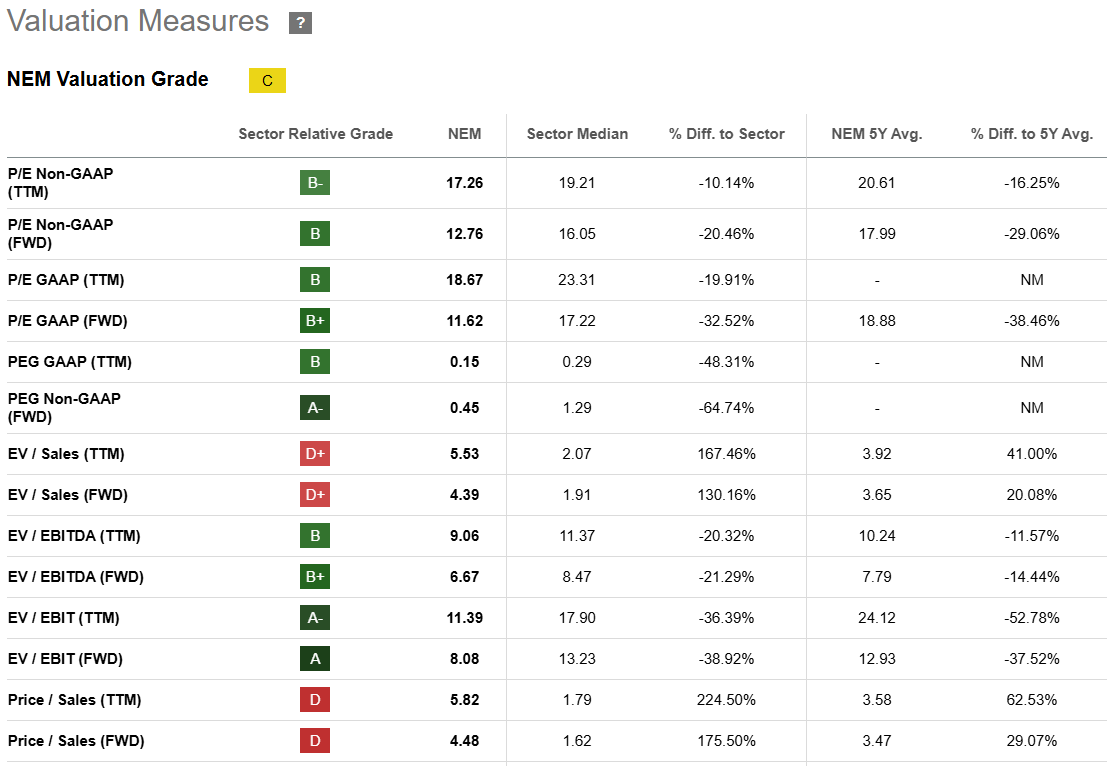The width and height of the screenshot is (1111, 766).
Task: Select the P/E Non-GAAP (FWD) row label
Action: pos(60,234)
